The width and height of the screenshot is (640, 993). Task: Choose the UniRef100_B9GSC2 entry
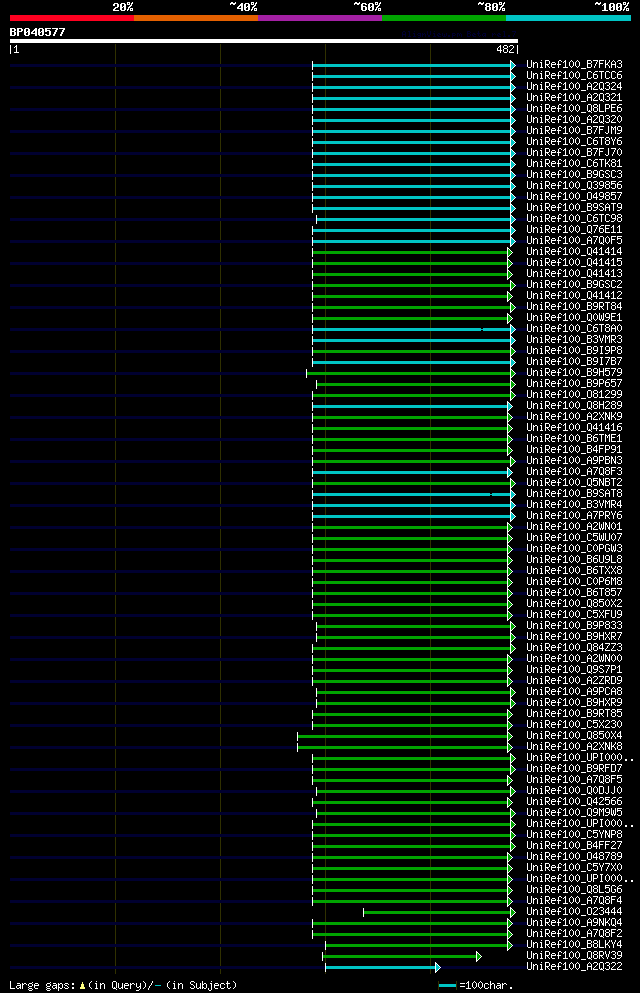coord(574,284)
